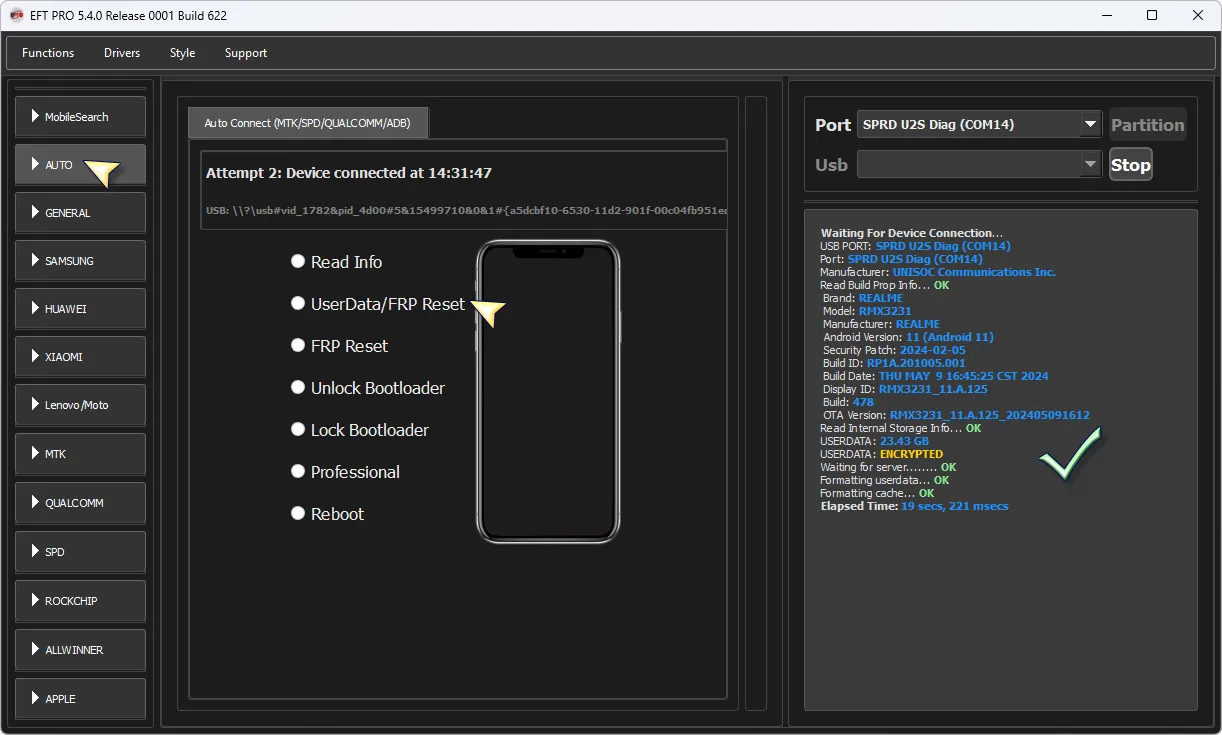Choose the Unlock Bootloader option
The image size is (1222, 735).
[298, 387]
